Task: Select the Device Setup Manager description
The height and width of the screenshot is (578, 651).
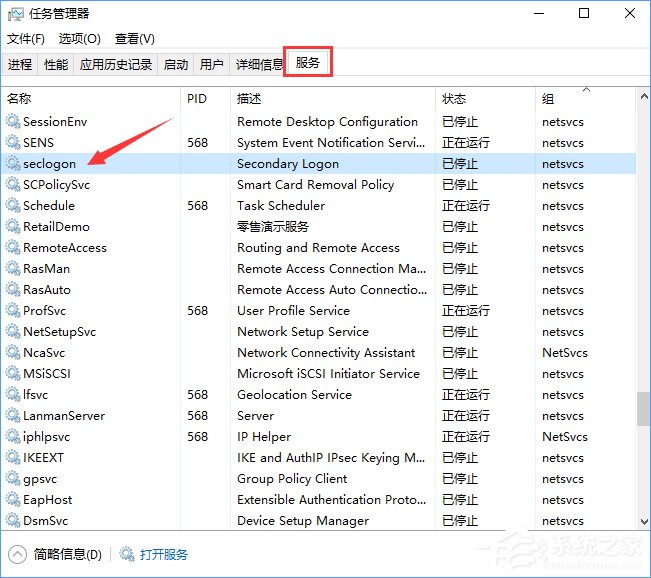Action: (x=303, y=521)
